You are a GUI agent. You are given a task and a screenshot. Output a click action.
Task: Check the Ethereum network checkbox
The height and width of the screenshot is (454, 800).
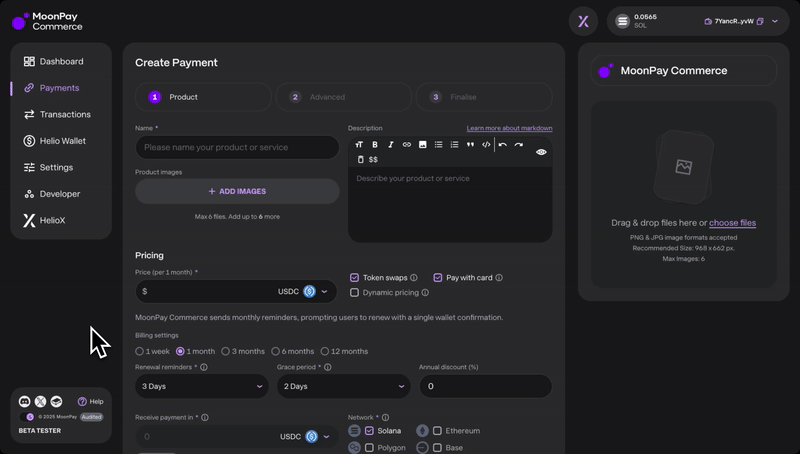pos(437,431)
